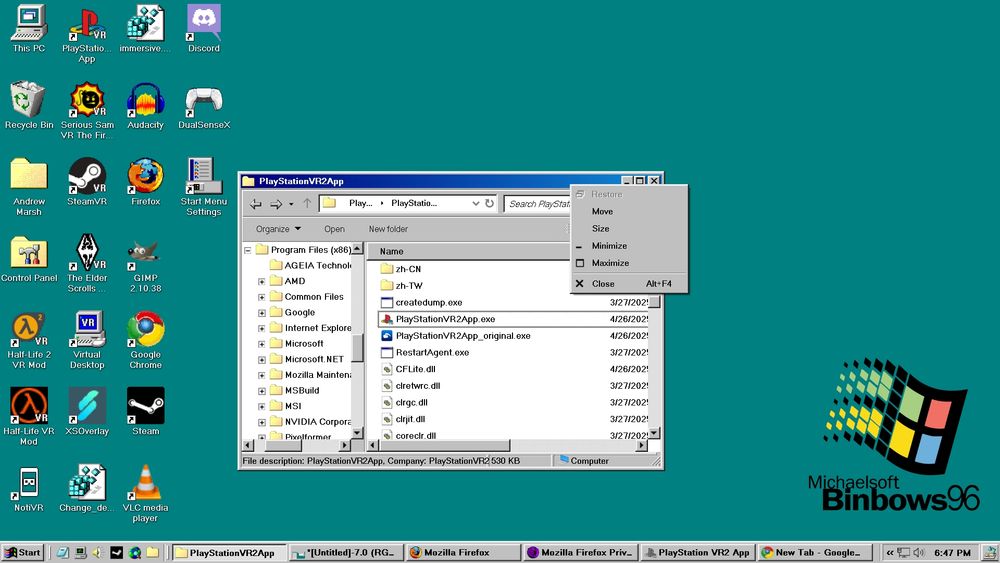Viewport: 1000px width, 563px height.
Task: Open the PlayStation VR App desktop shortcut
Action: 87,33
